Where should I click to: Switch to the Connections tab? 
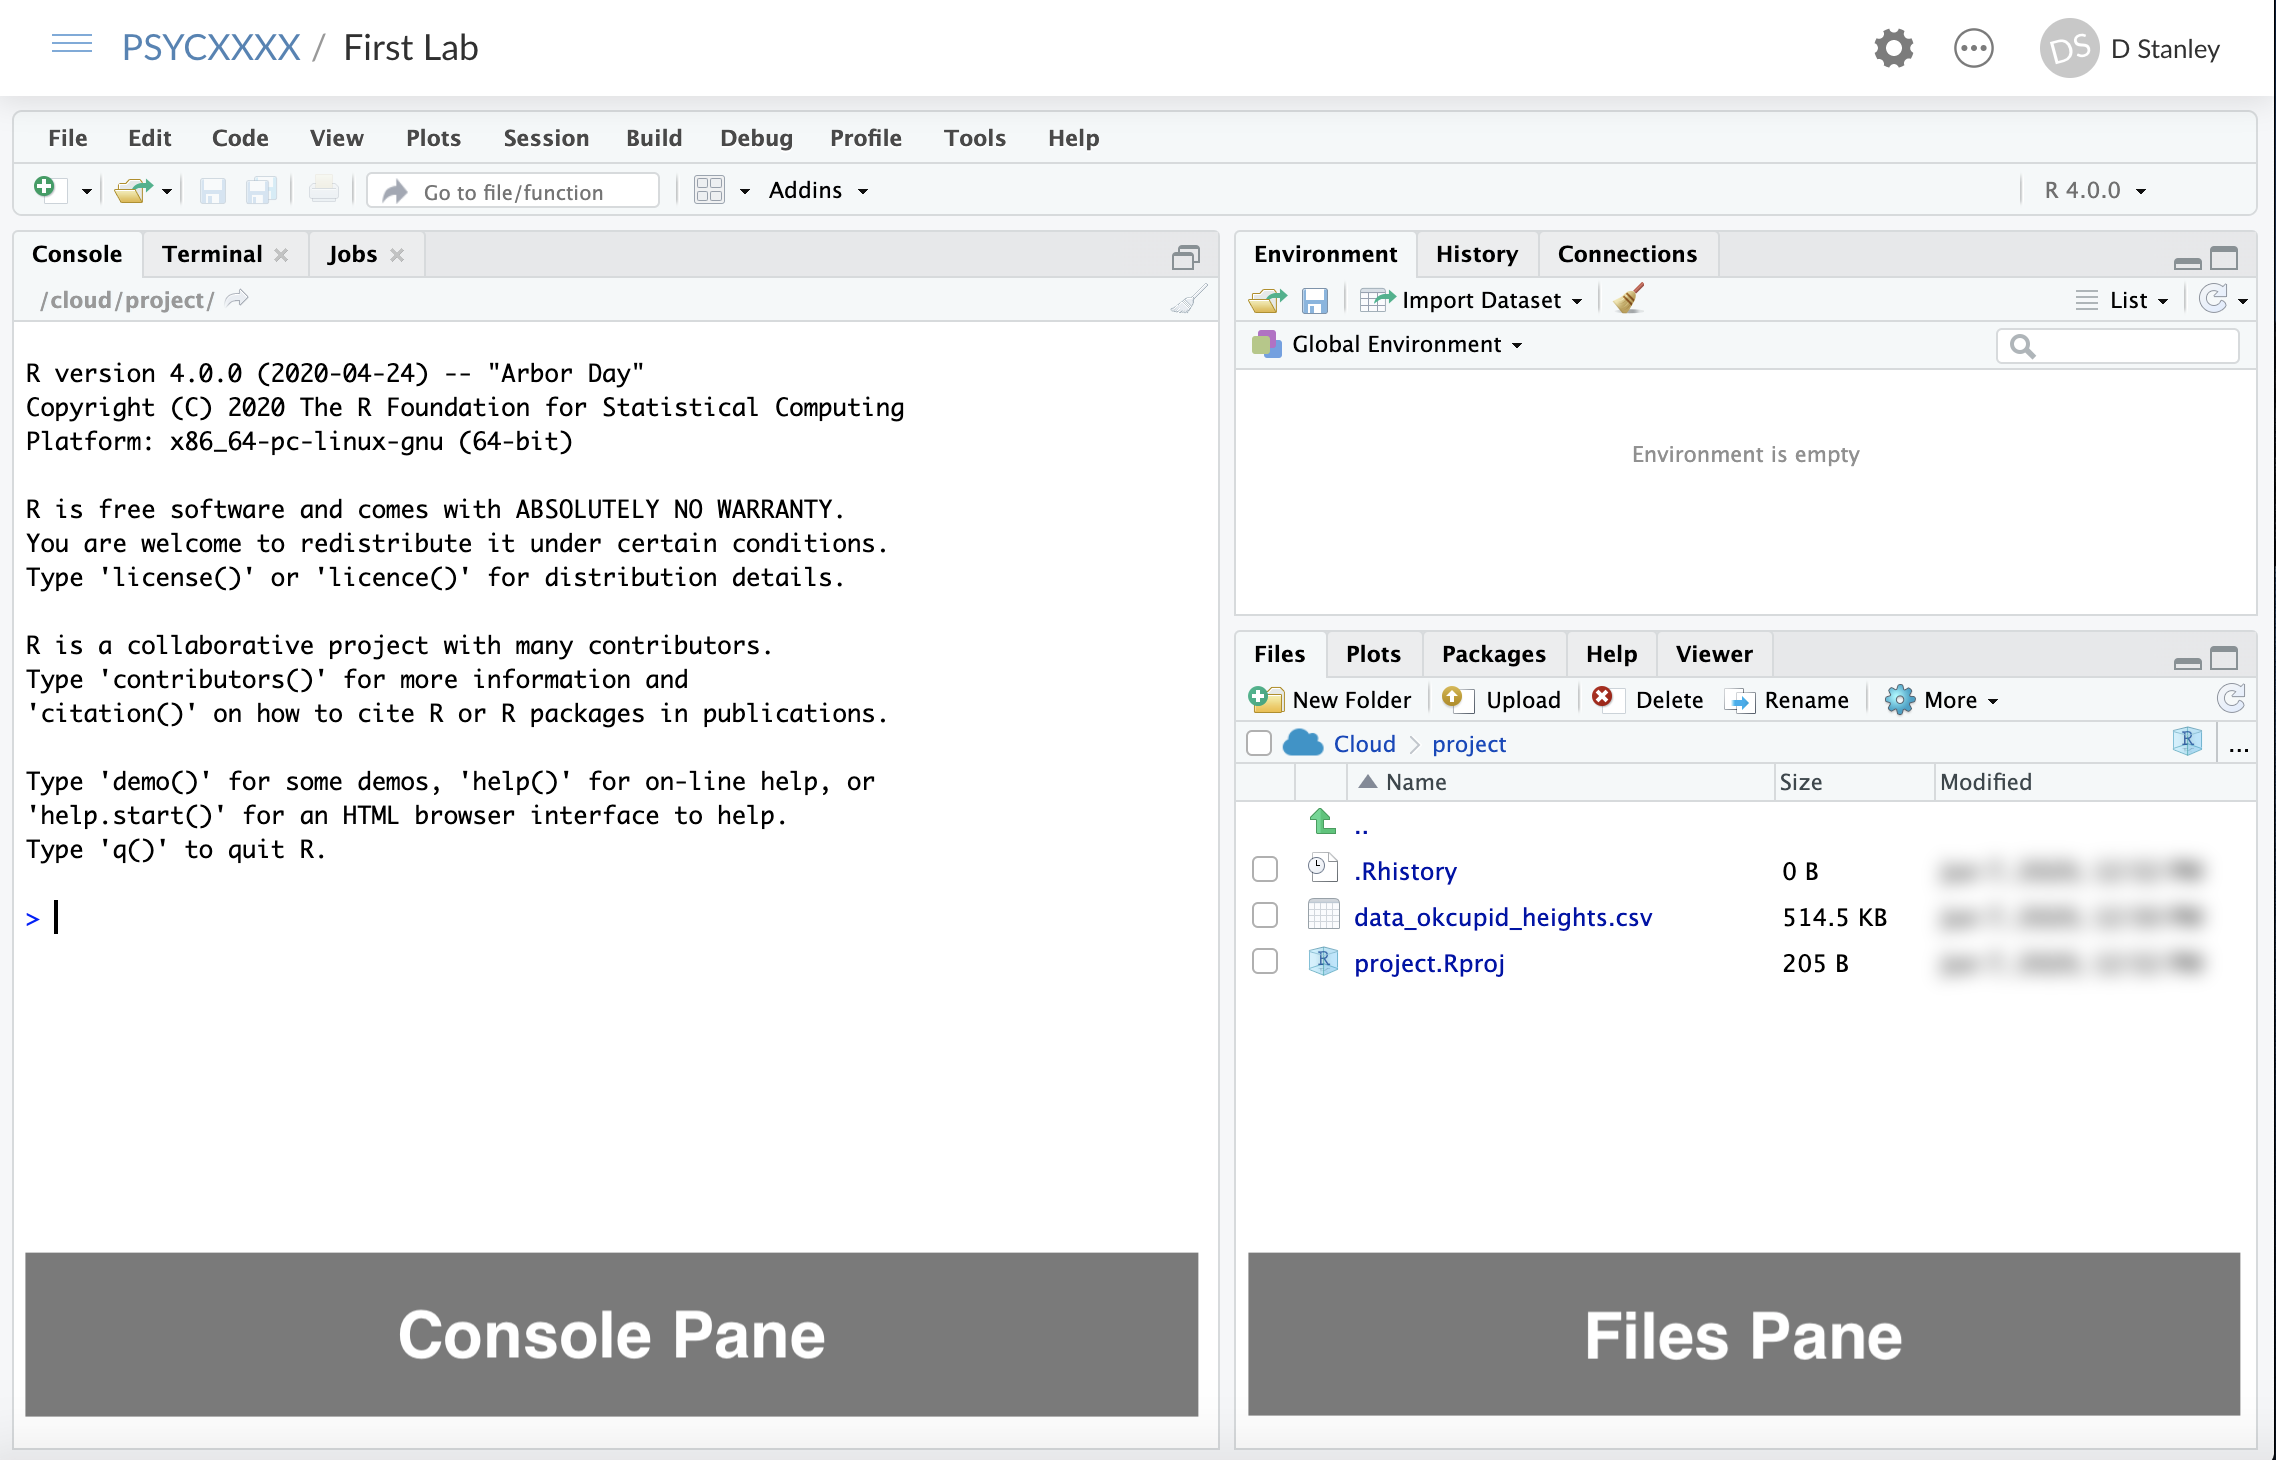coord(1627,254)
